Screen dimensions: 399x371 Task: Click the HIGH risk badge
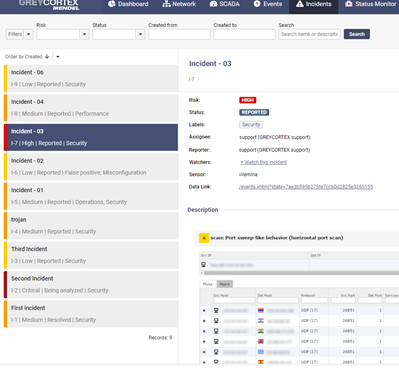(247, 100)
